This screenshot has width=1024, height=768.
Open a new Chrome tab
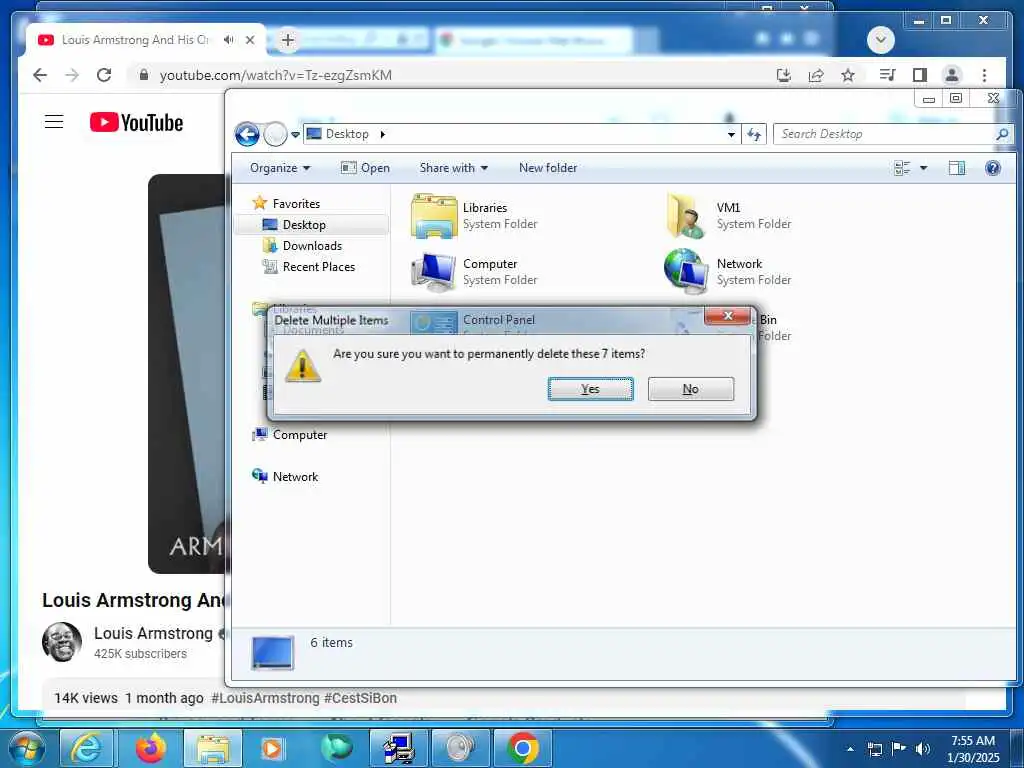coord(287,40)
